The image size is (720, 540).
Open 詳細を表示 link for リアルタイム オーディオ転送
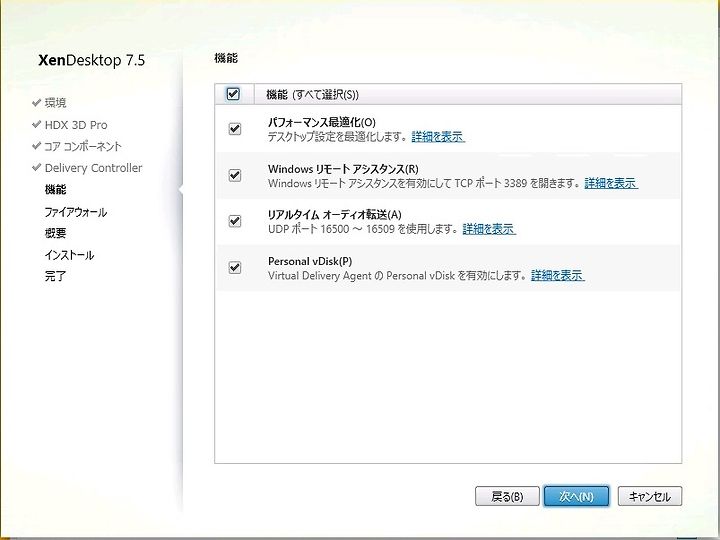[489, 229]
